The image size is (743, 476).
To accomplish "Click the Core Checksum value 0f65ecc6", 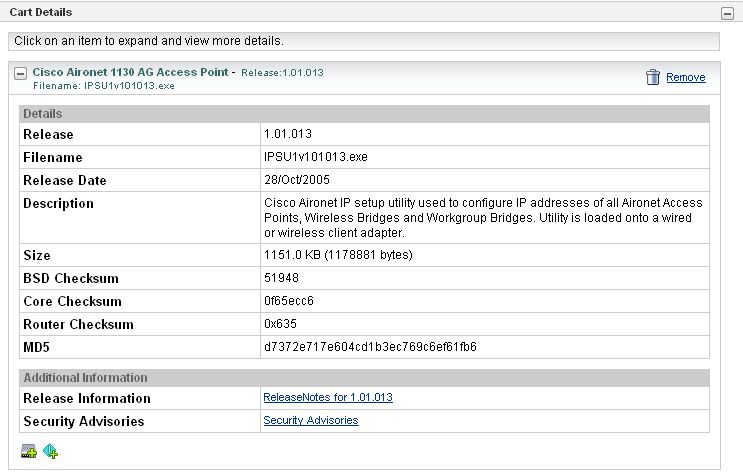I will pyautogui.click(x=288, y=301).
